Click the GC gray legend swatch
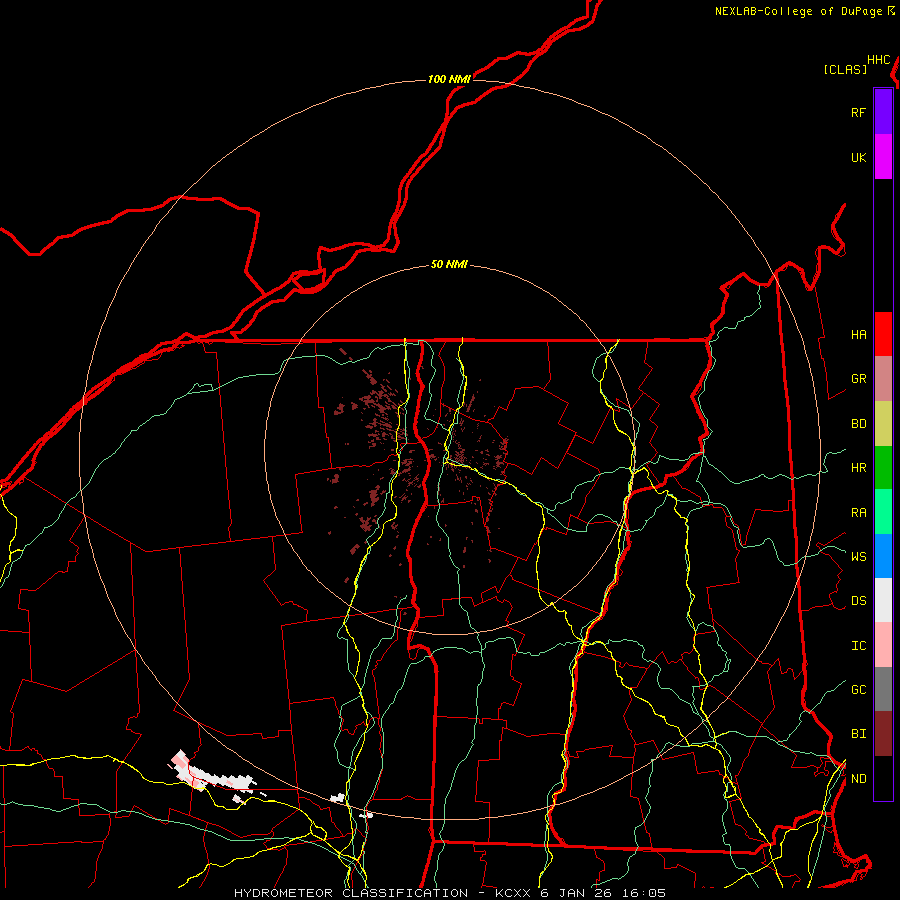The height and width of the screenshot is (900, 900). (x=883, y=689)
